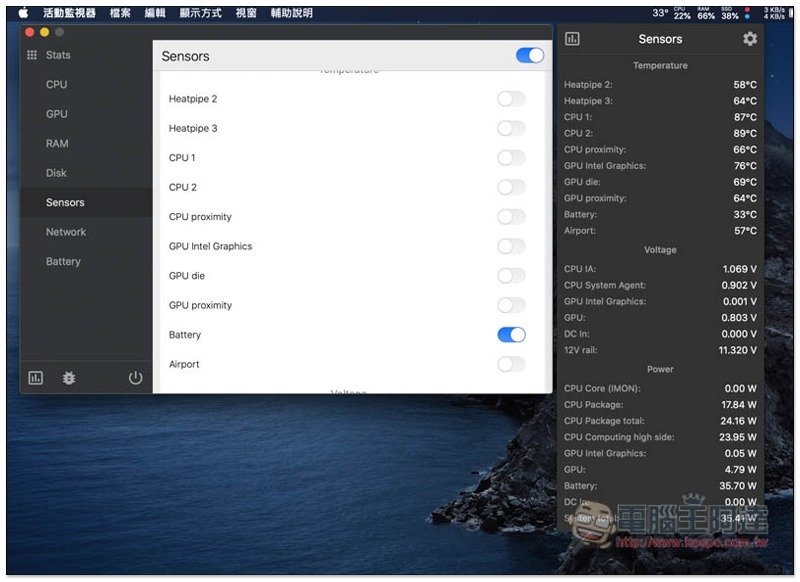The width and height of the screenshot is (800, 582).
Task: Select Network in the sidebar
Action: pyautogui.click(x=66, y=232)
